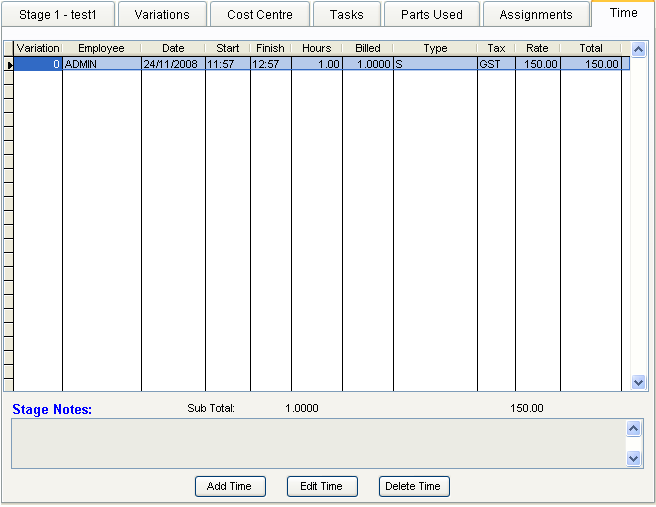Select the row indicator arrow for ADMIN entry
The width and height of the screenshot is (656, 507).
[9, 64]
